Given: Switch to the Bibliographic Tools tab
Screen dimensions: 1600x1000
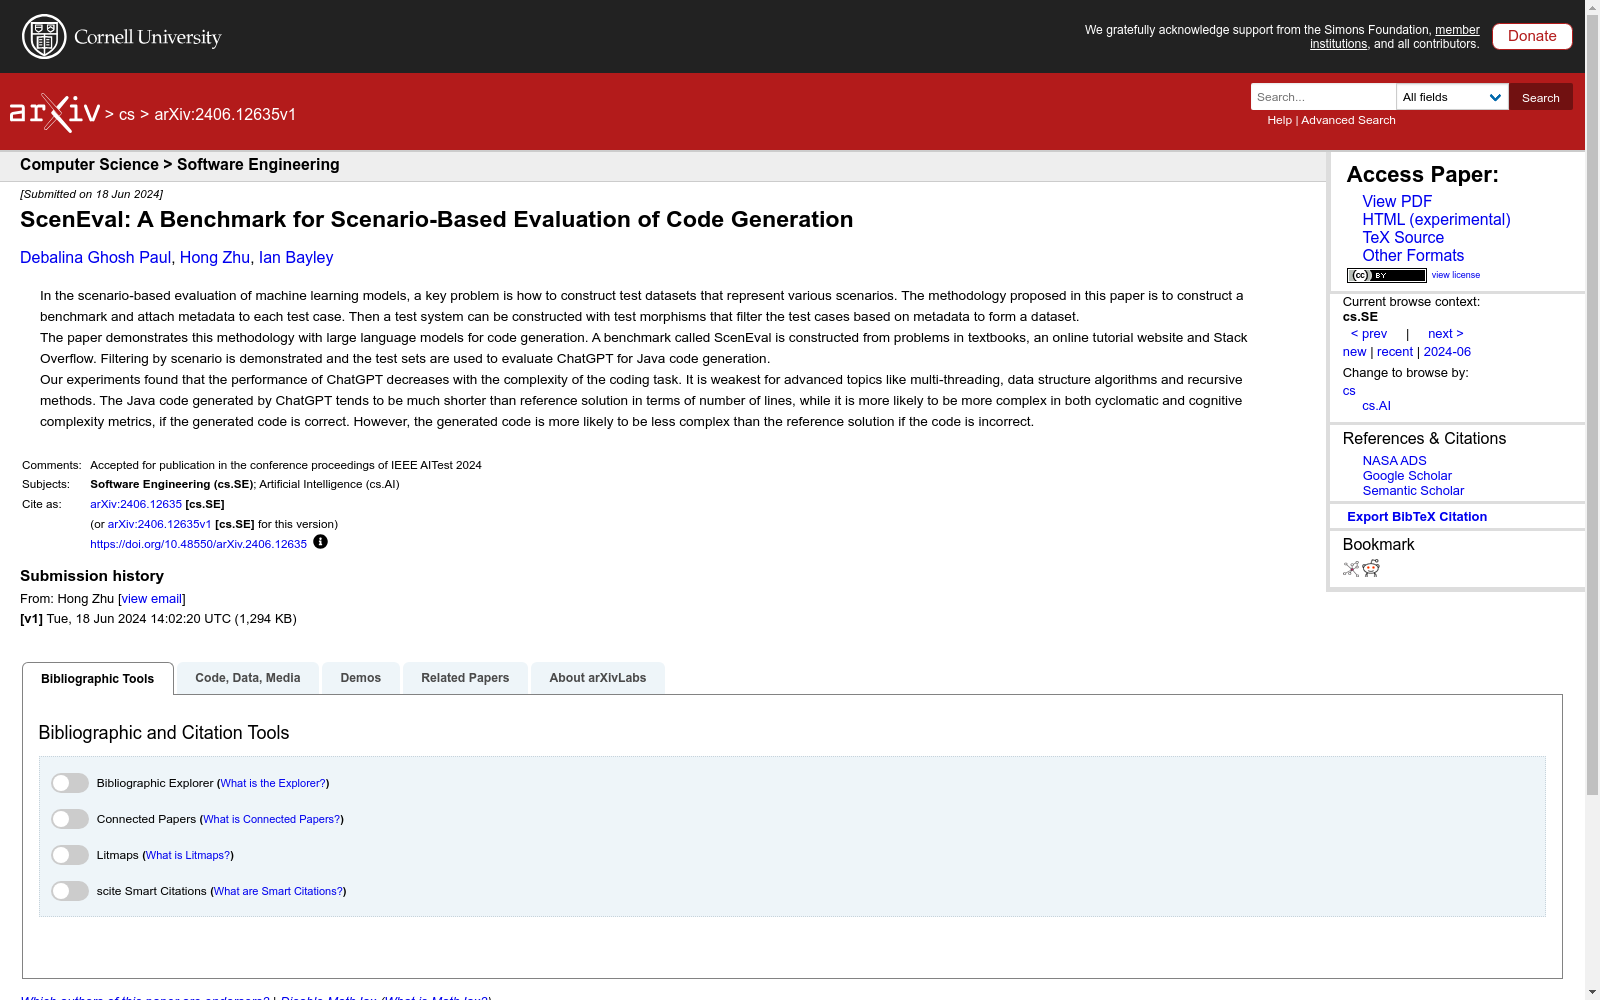Looking at the screenshot, I should point(98,679).
